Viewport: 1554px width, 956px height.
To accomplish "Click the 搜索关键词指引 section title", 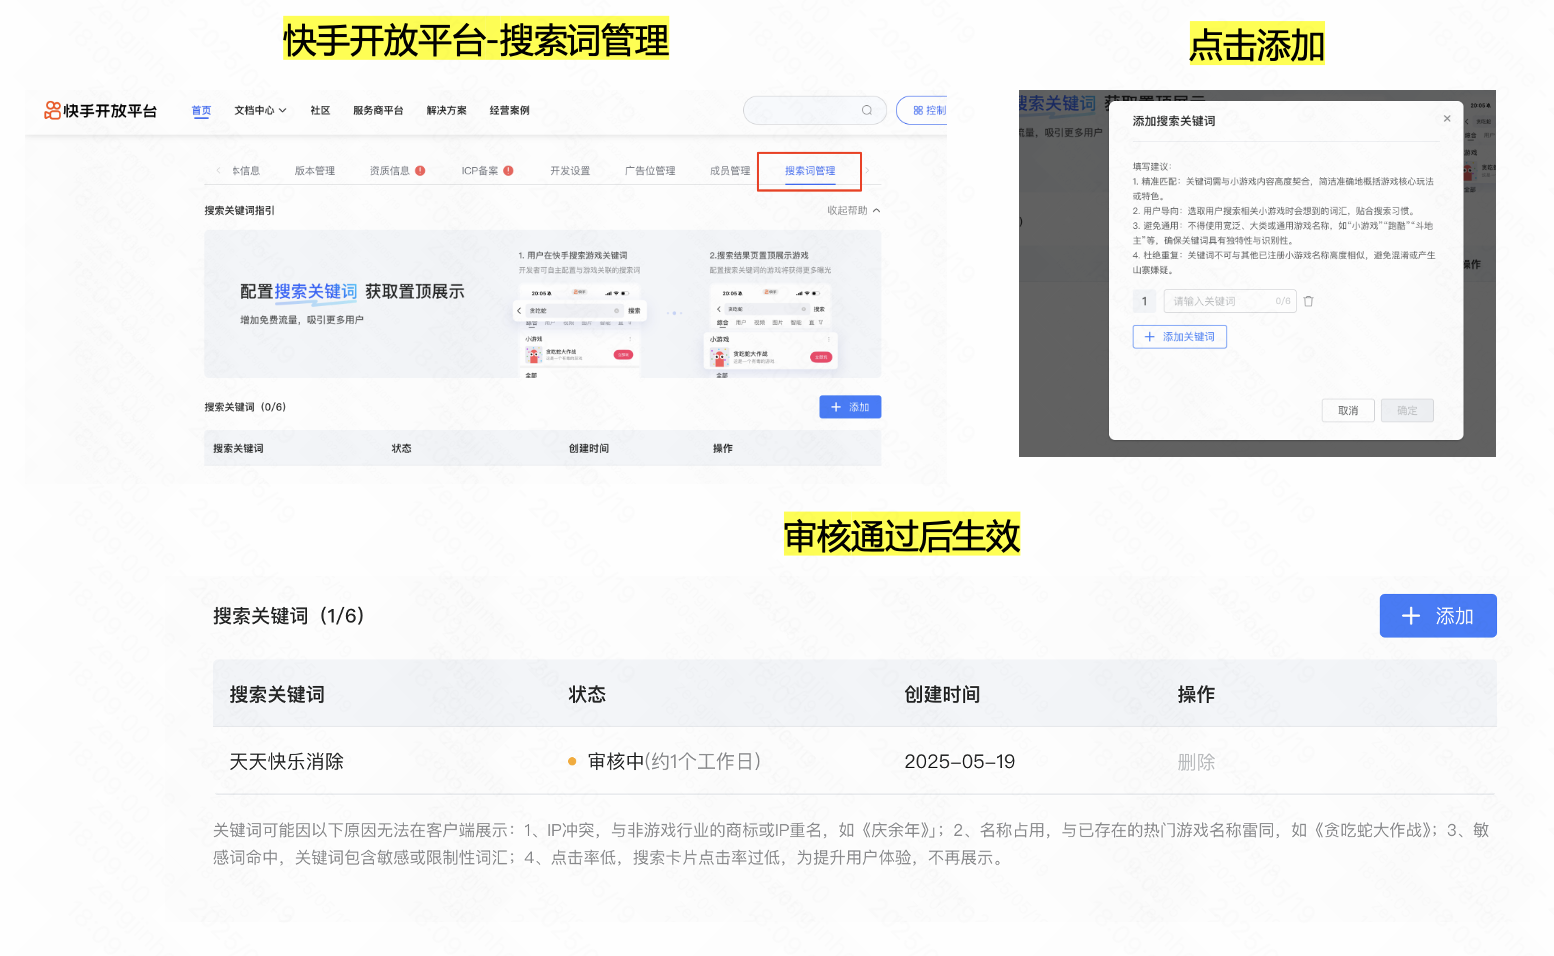I will (239, 210).
